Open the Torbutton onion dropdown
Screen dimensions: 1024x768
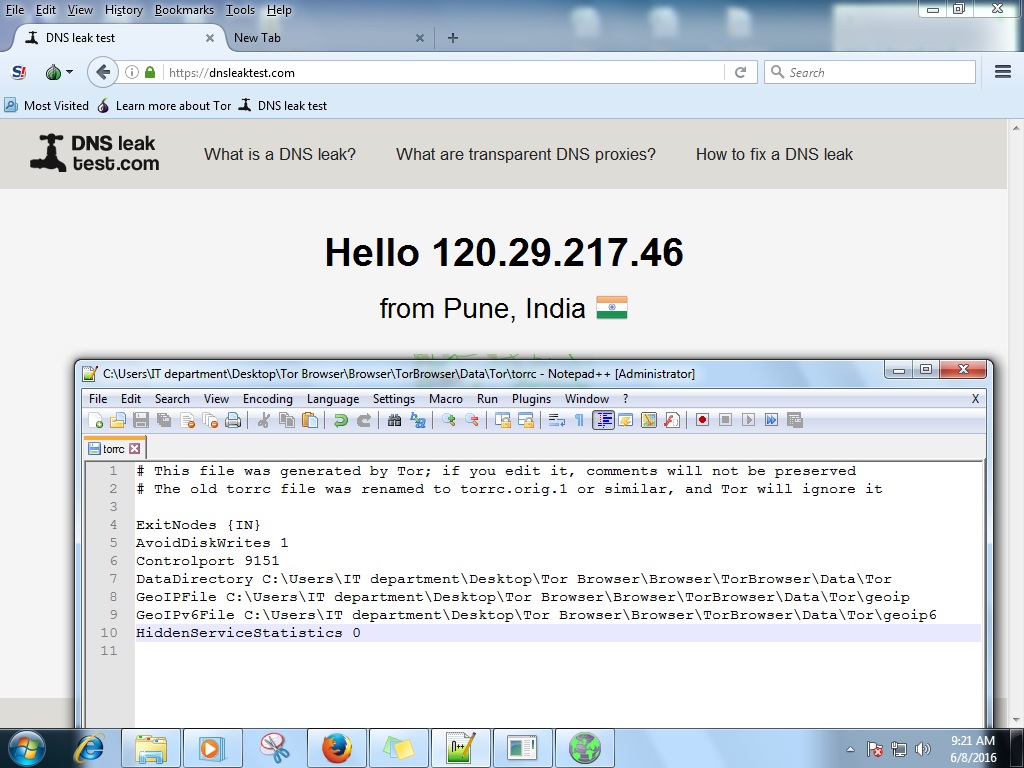tap(59, 72)
